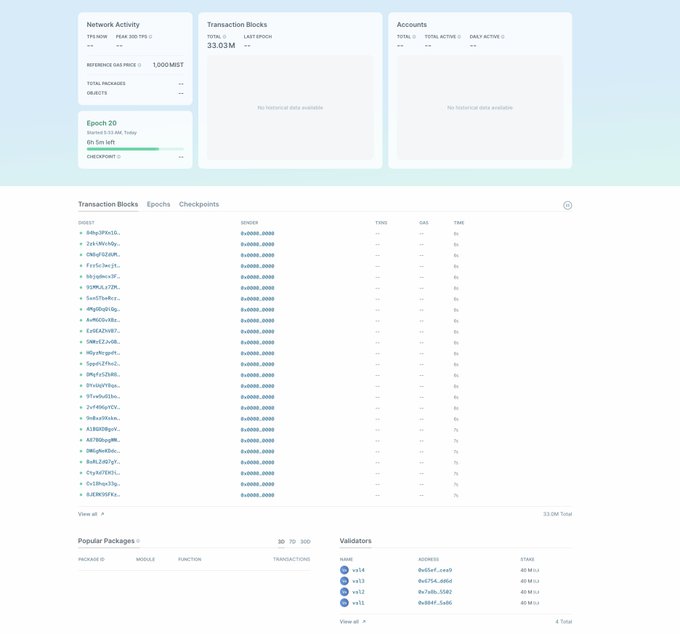
Task: Open transaction digest 2vf49GpYCV..
Action: [x=103, y=408]
